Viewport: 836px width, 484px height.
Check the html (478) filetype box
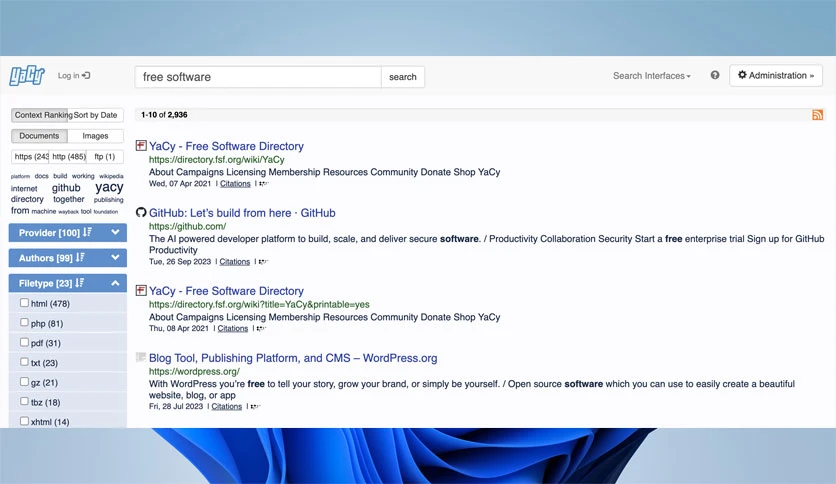24,303
